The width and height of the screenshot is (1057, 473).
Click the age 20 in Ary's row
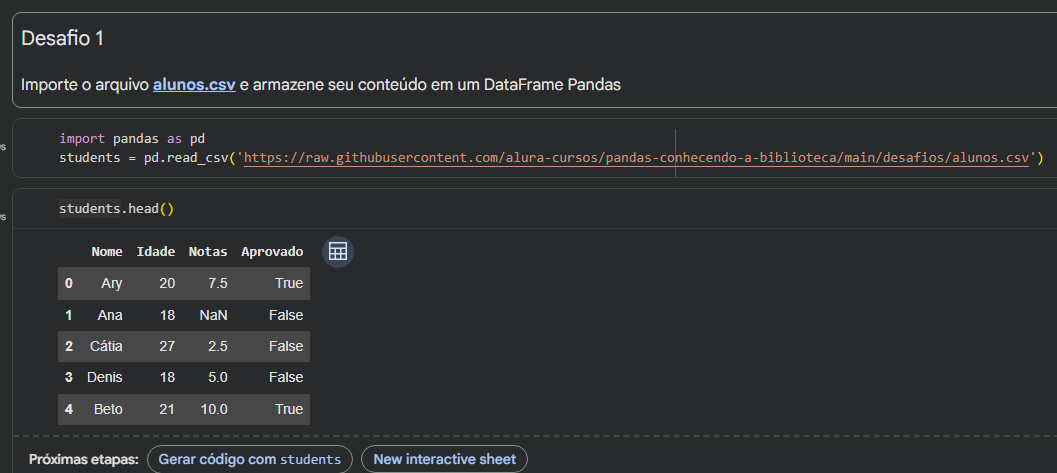(167, 284)
